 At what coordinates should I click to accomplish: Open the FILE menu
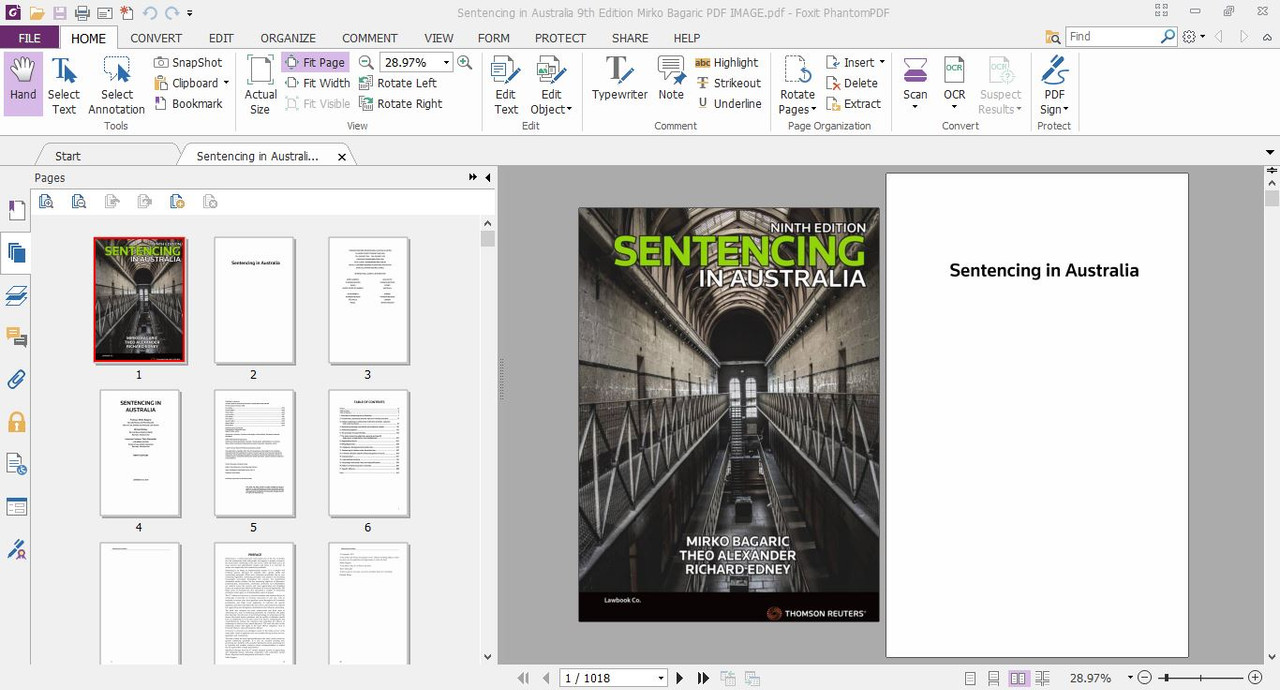click(x=30, y=38)
